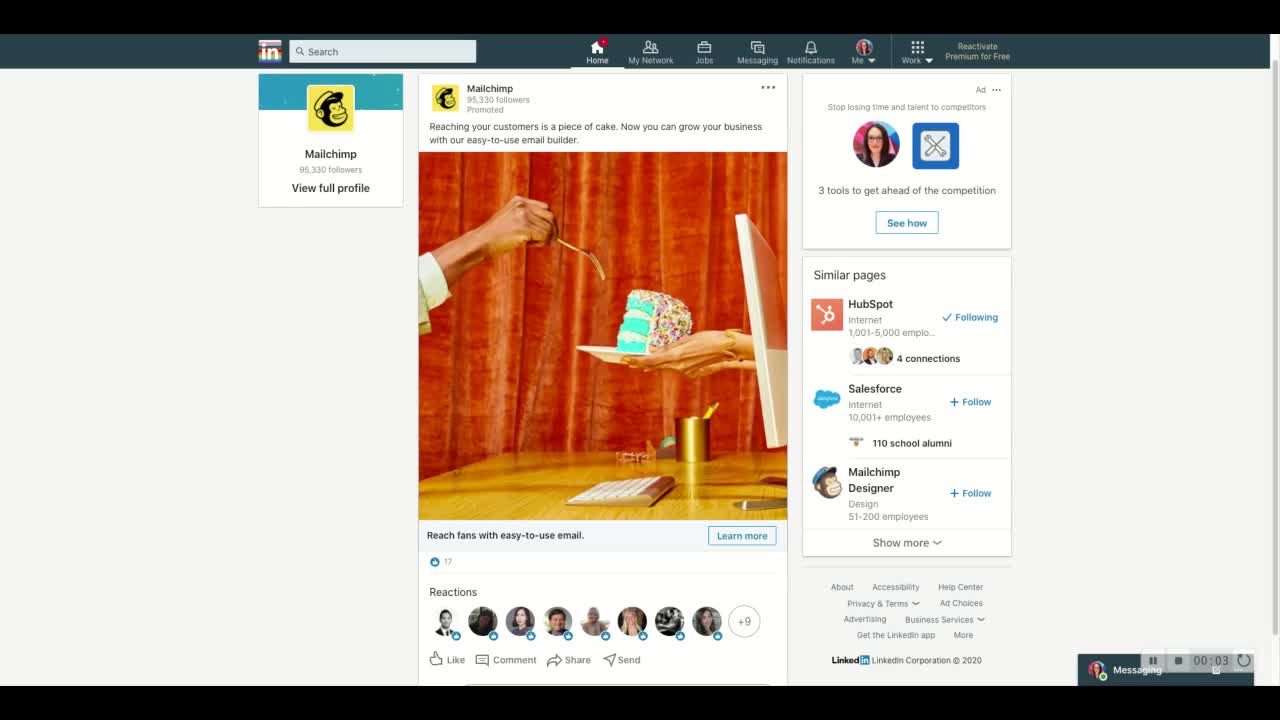The height and width of the screenshot is (720, 1280).
Task: Click the page vertical scrollbar
Action: coord(1274,345)
